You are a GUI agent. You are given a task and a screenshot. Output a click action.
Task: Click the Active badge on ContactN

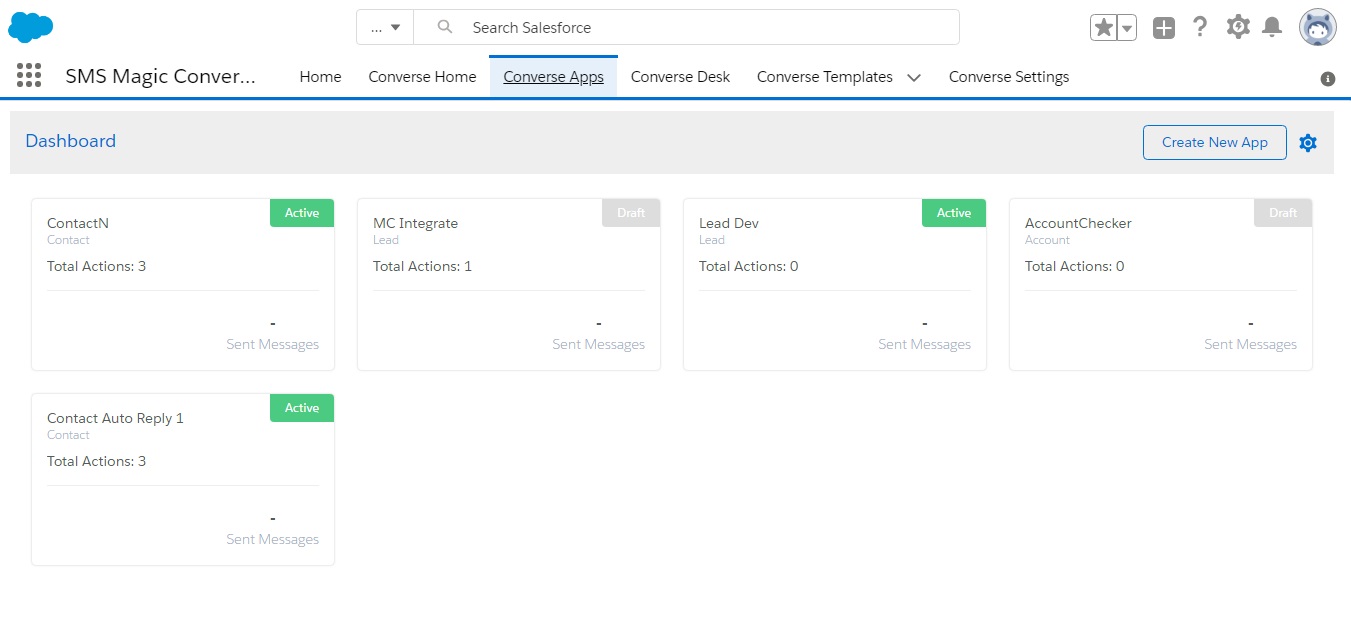tap(302, 213)
